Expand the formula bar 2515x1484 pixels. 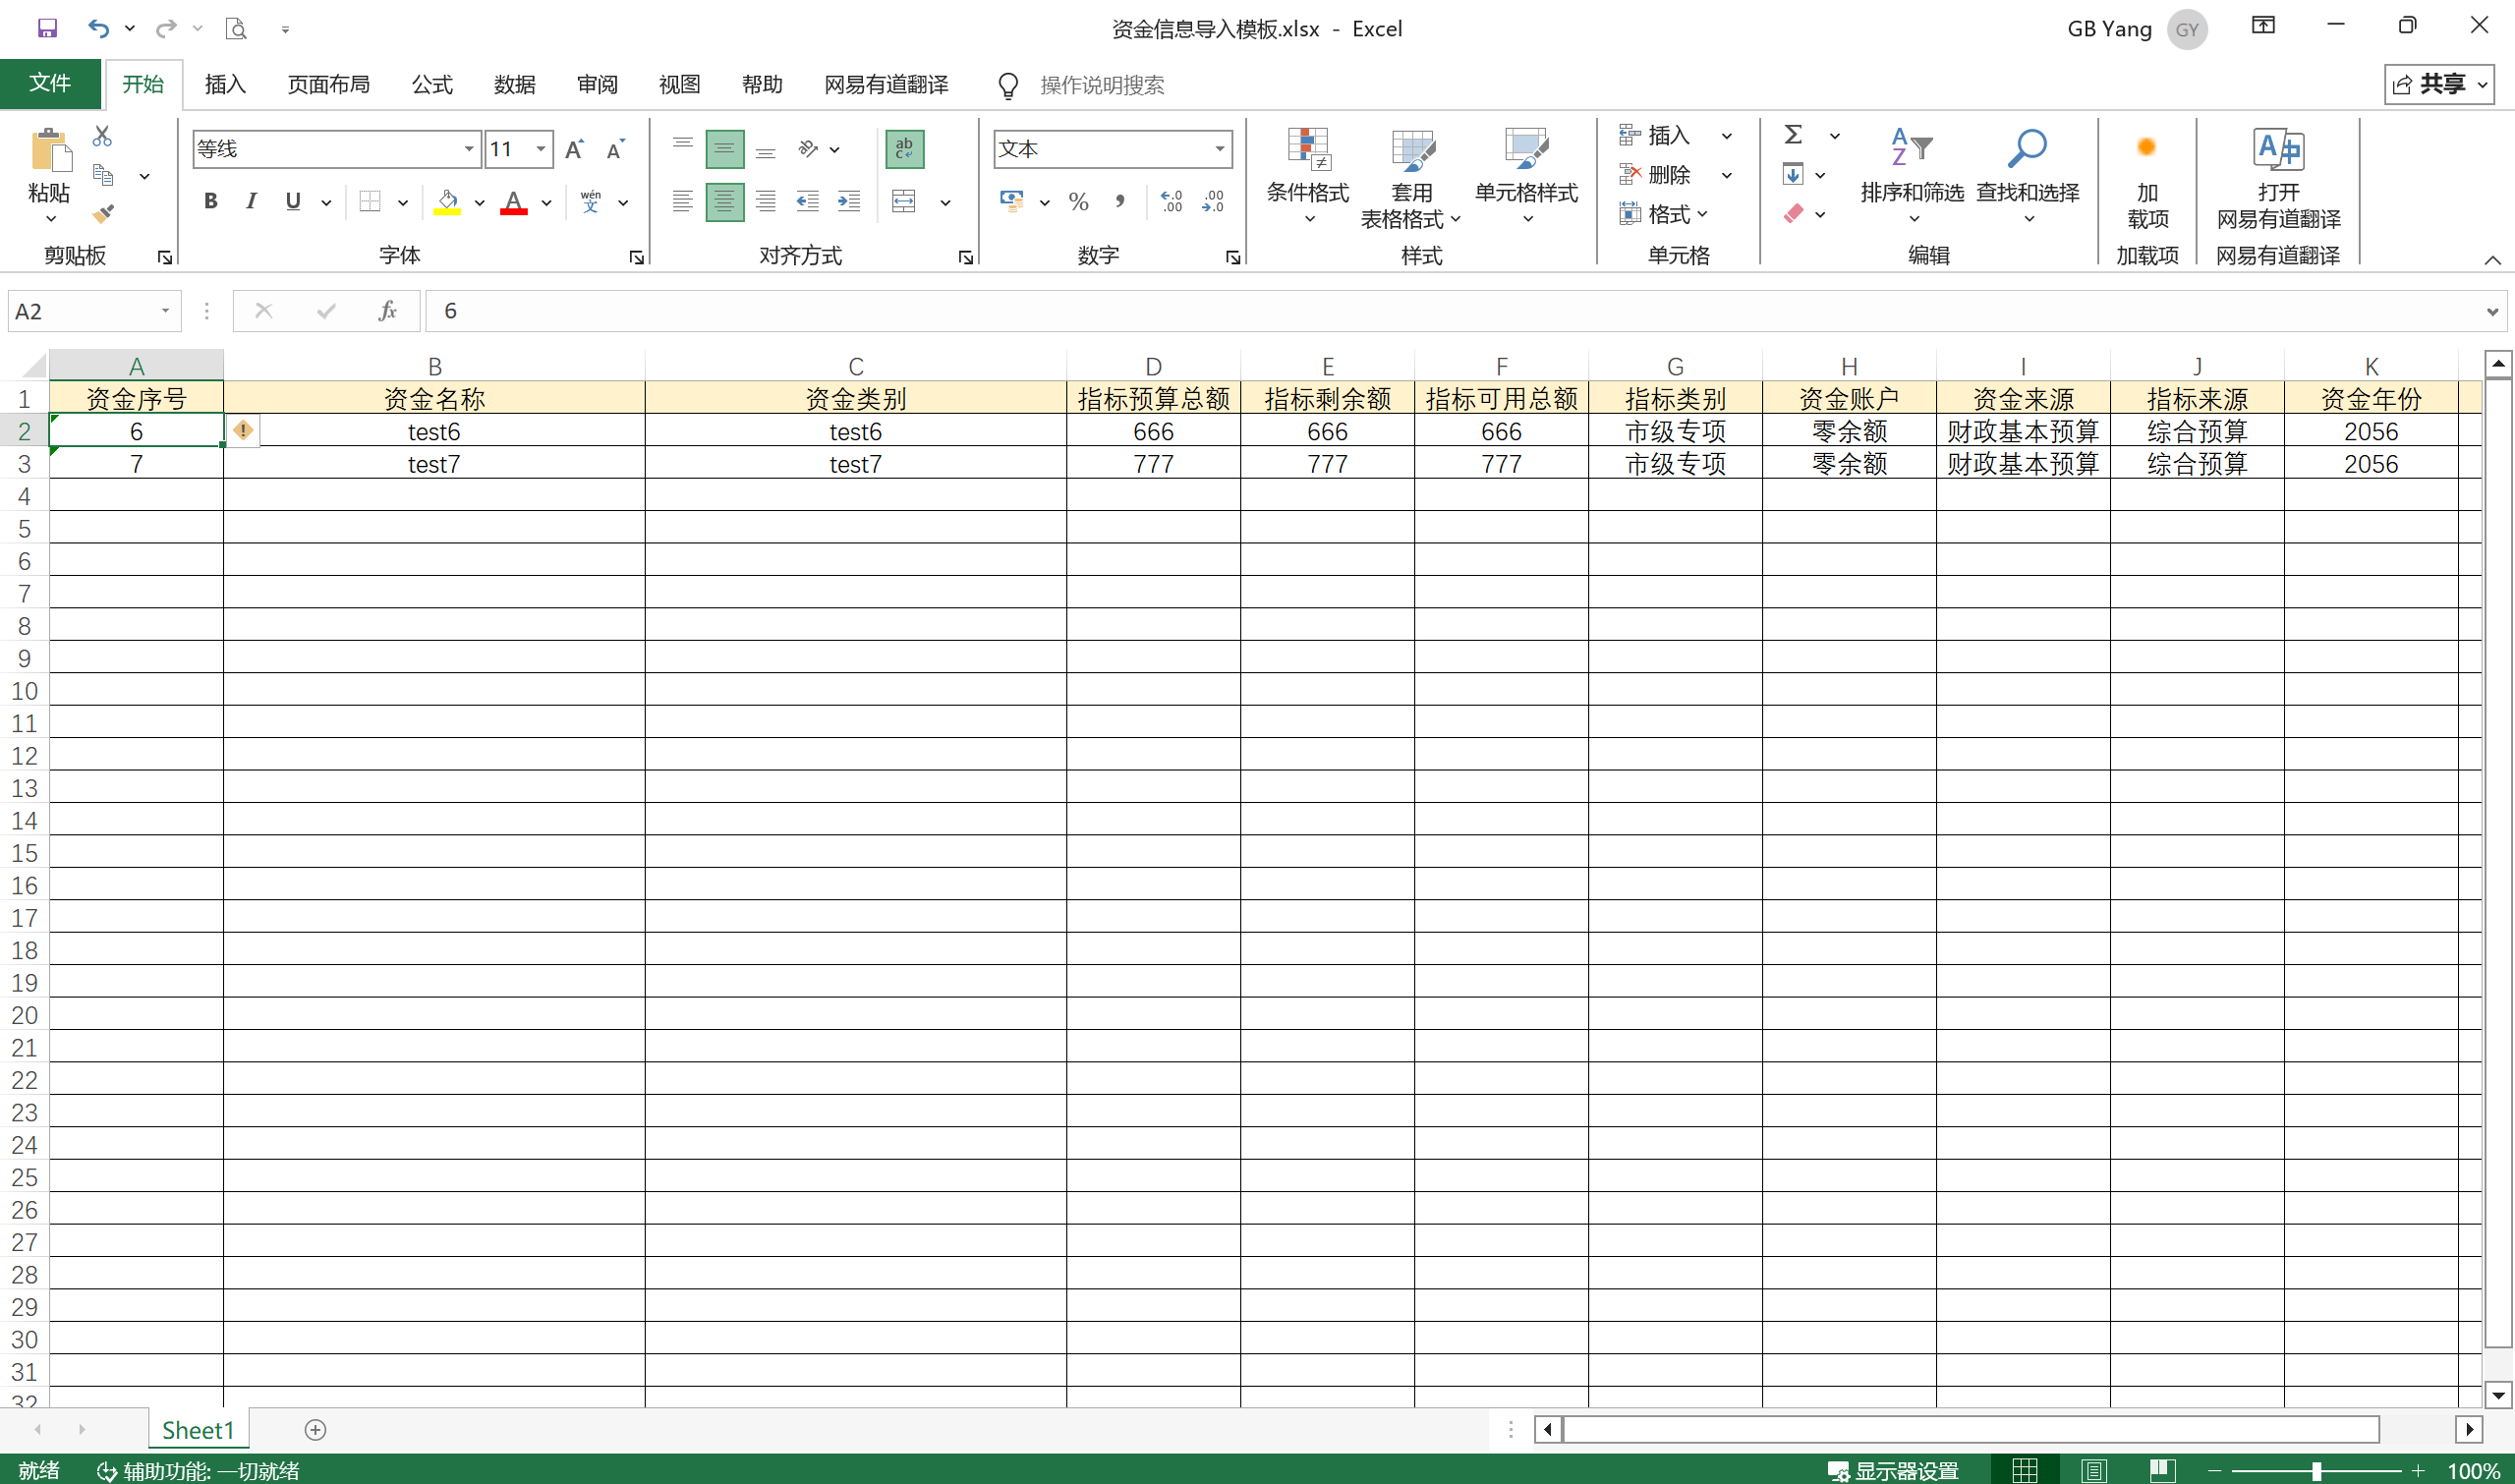click(x=2492, y=312)
